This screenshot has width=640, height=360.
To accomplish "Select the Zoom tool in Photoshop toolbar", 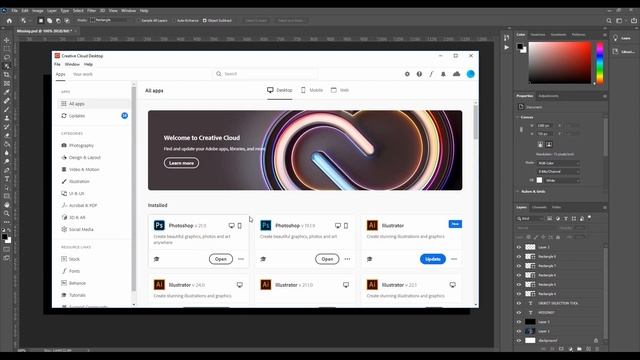I will pos(7,213).
